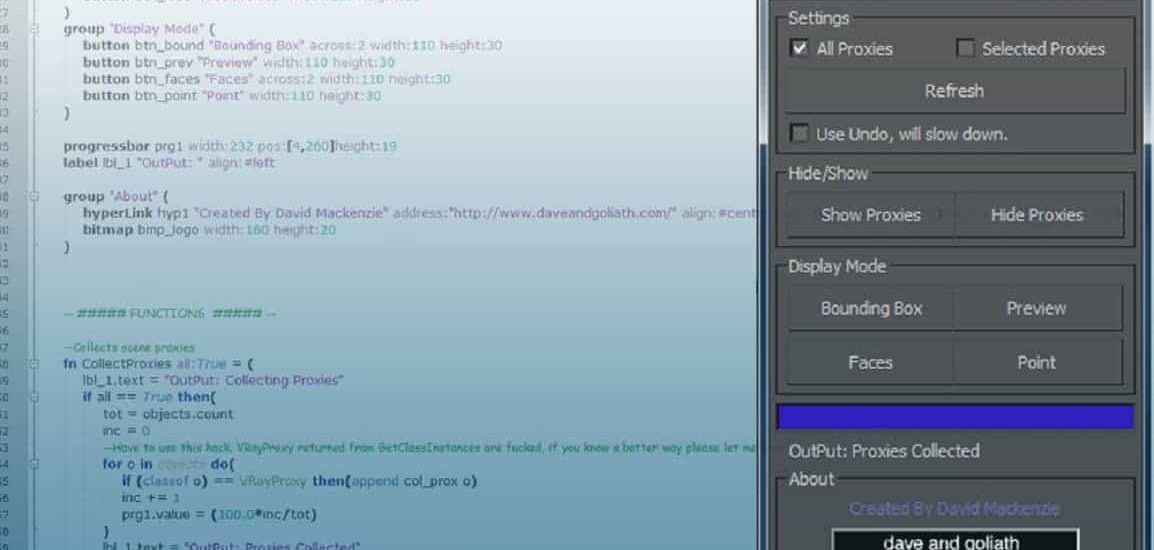Fold the fn CollectProxies function block

[37, 364]
